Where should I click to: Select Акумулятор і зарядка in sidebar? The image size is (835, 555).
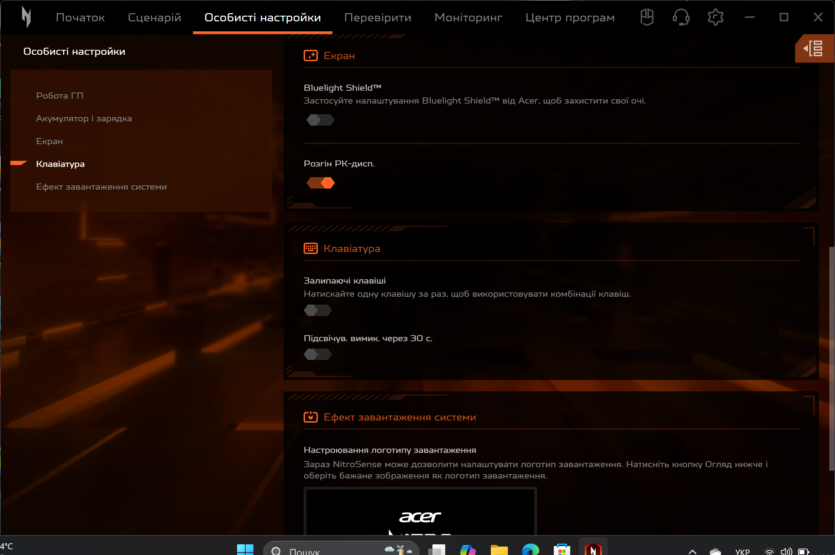tap(84, 118)
